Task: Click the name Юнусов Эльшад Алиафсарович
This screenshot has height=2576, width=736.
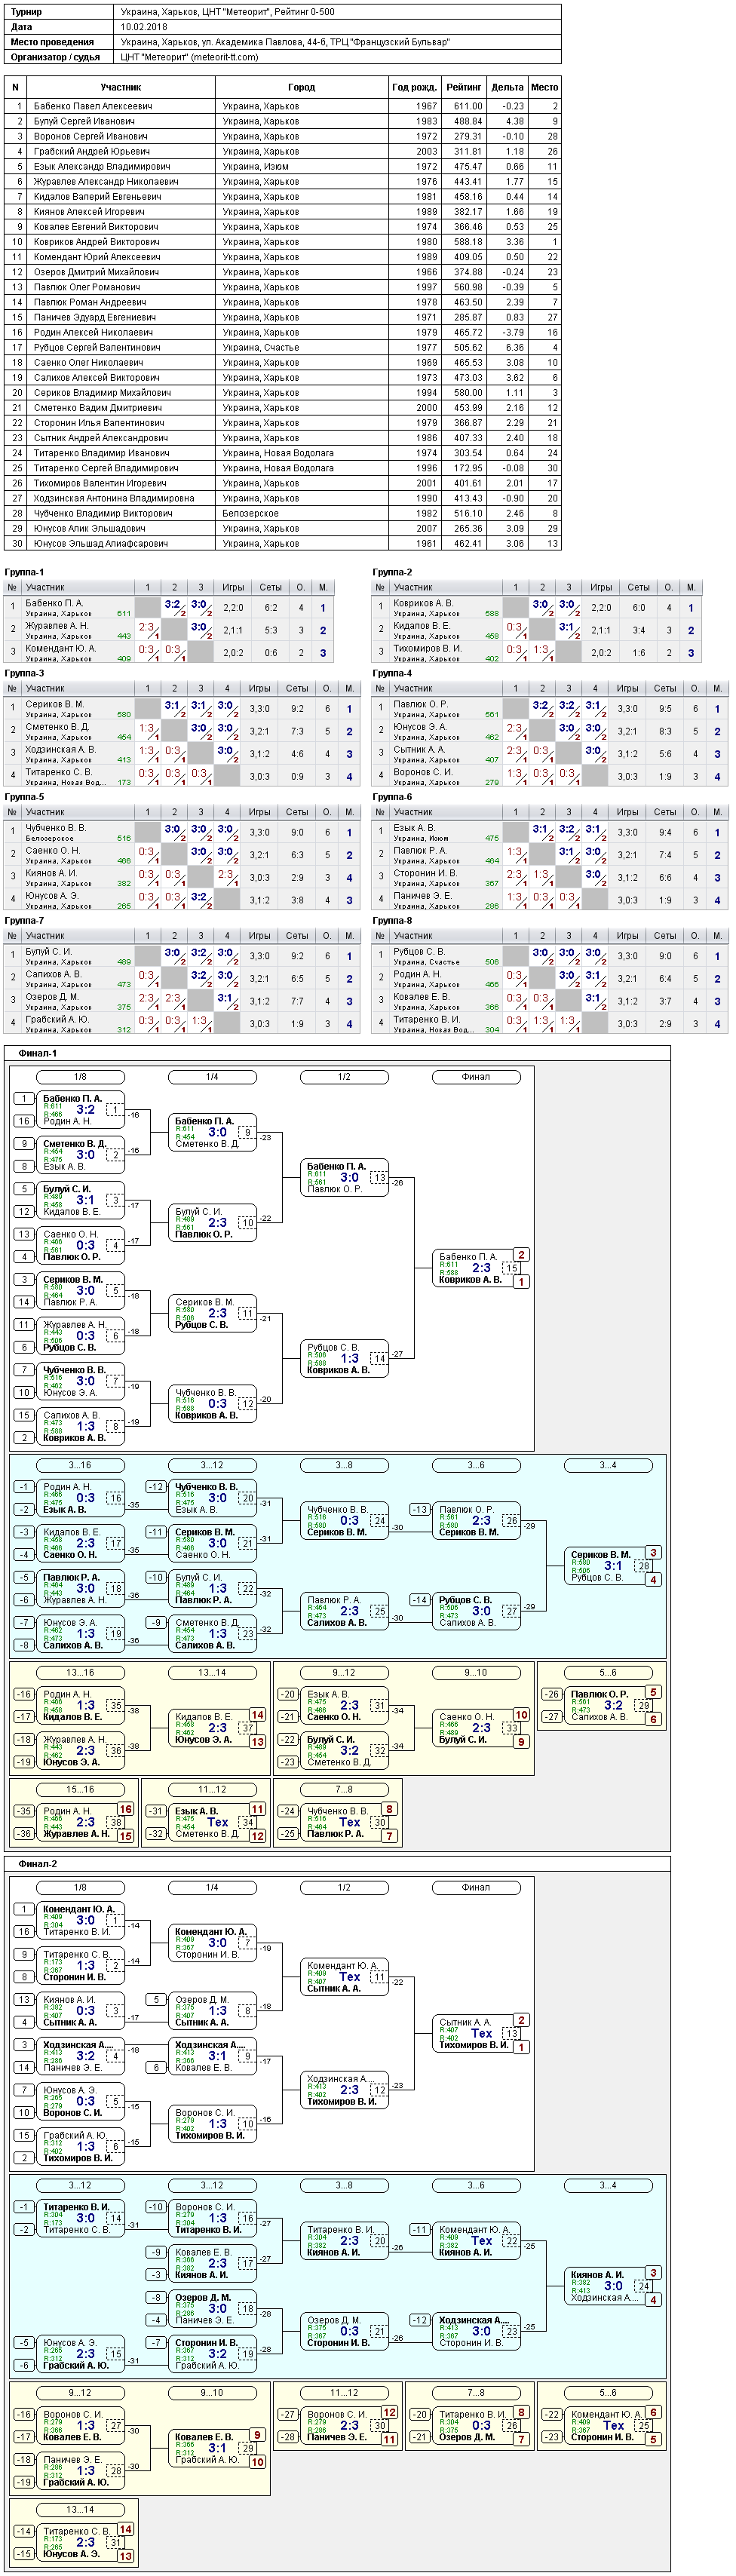Action: tap(100, 543)
